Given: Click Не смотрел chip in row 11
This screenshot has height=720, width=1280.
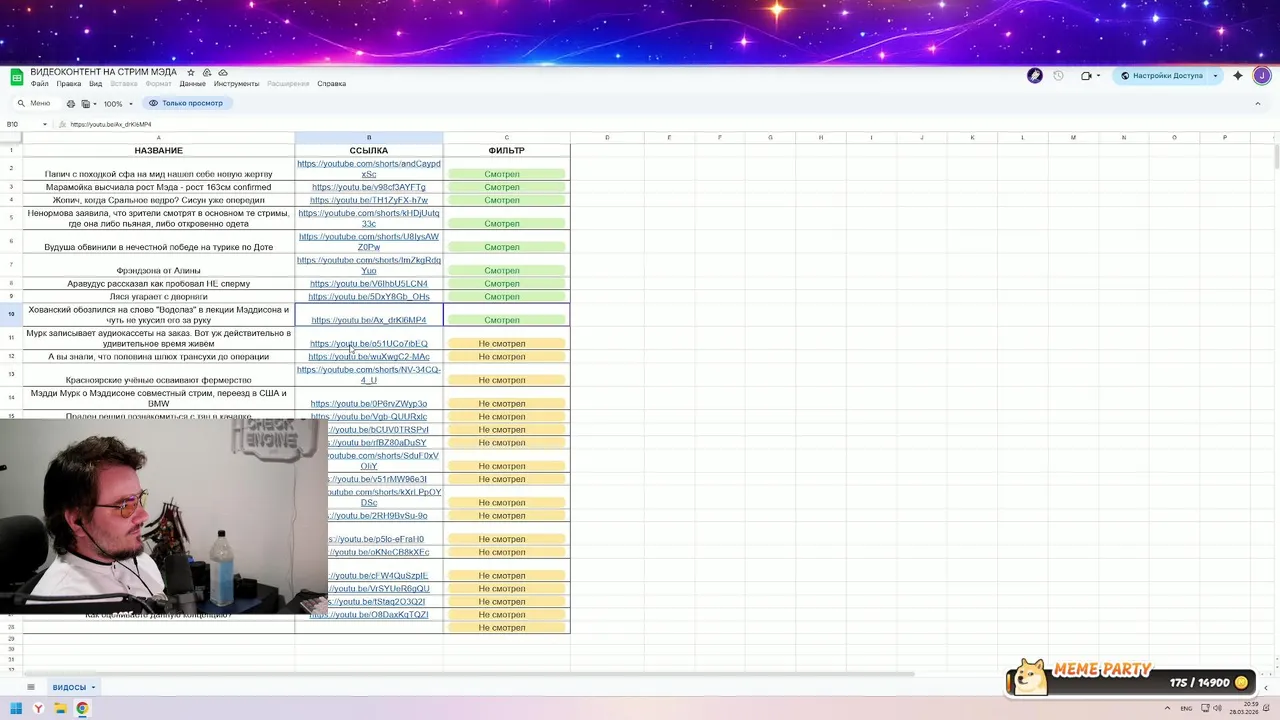Looking at the screenshot, I should point(506,344).
